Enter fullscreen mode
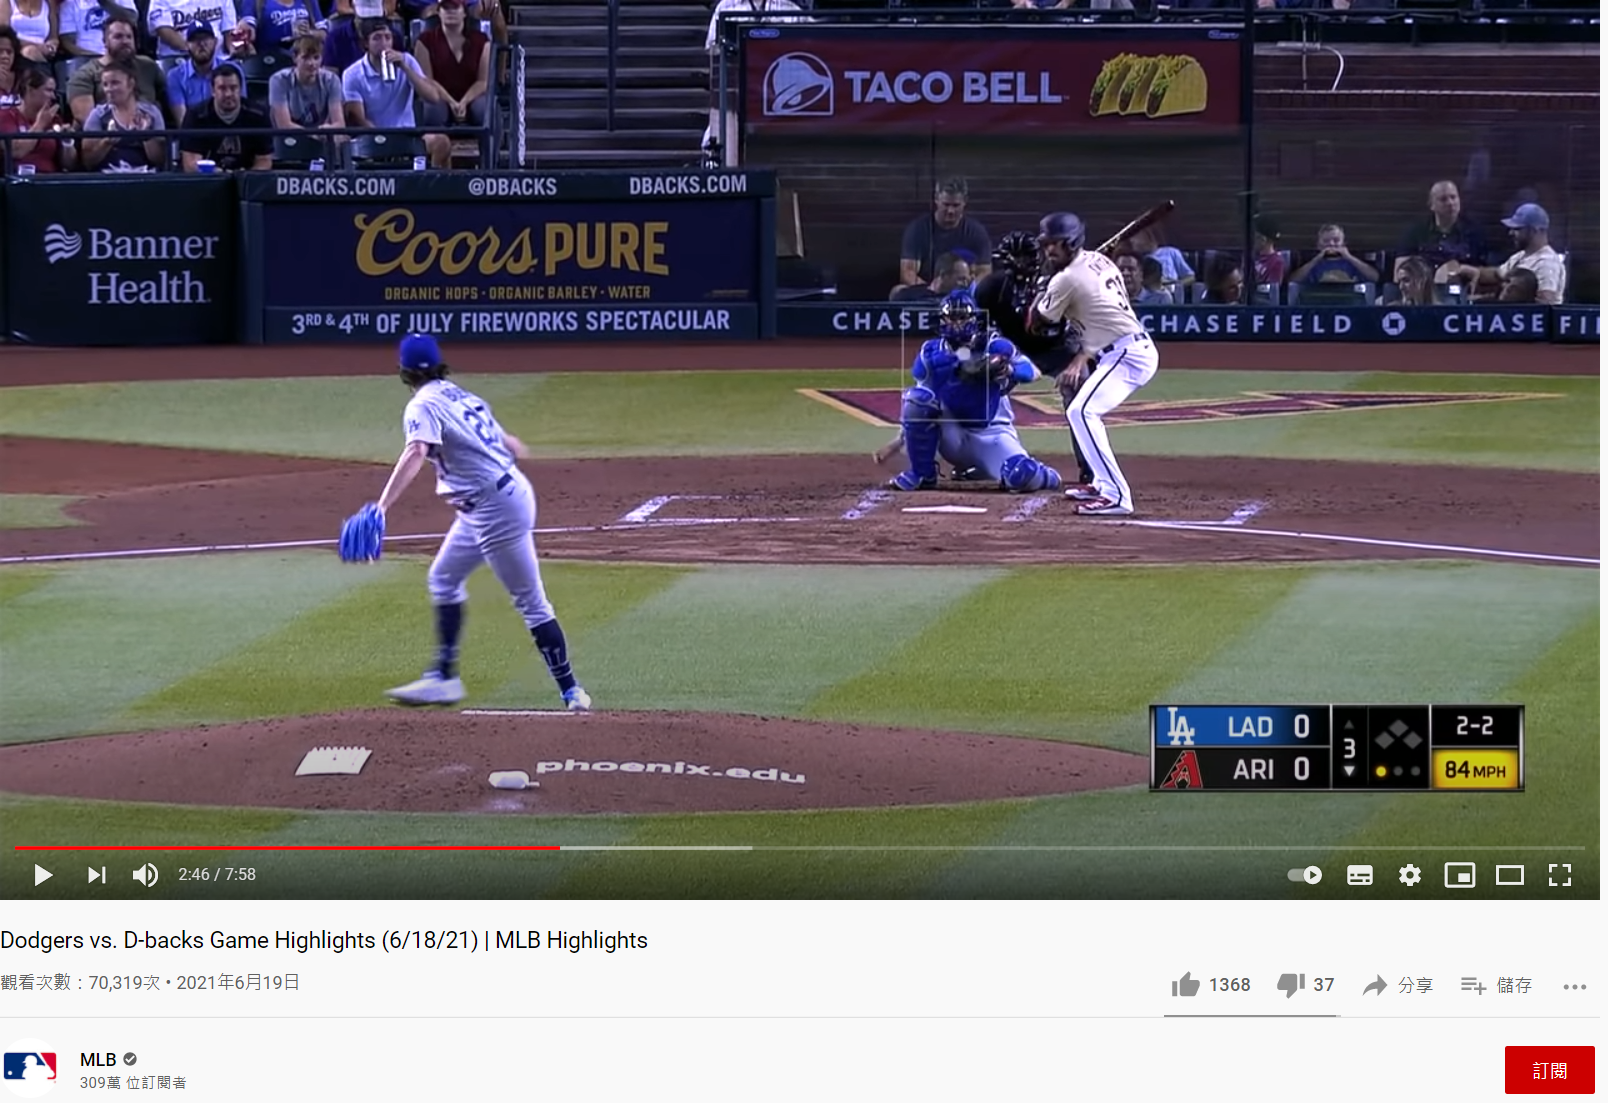1608x1103 pixels. click(1560, 875)
